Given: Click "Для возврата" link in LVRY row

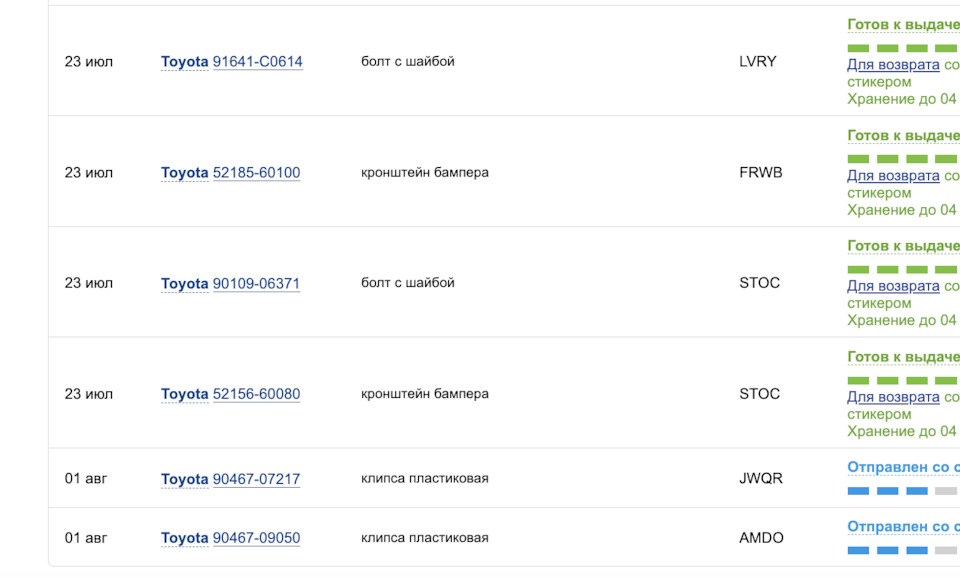Looking at the screenshot, I should pos(893,65).
